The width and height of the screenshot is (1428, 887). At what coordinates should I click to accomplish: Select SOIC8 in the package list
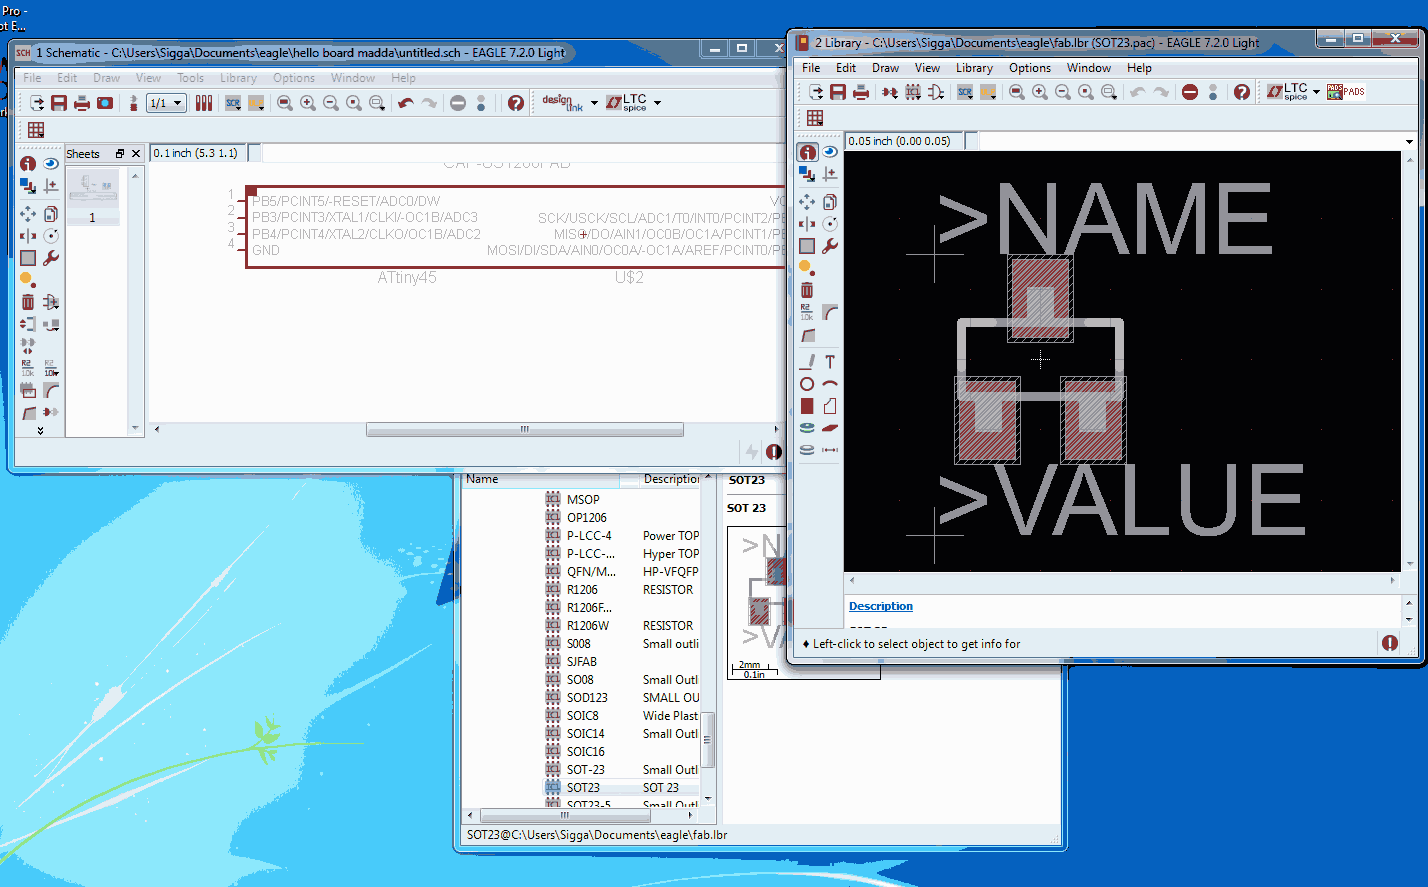(582, 716)
